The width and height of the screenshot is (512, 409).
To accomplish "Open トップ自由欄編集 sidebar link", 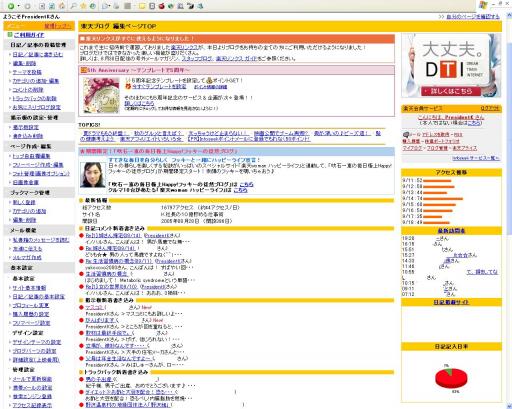I will tap(31, 156).
